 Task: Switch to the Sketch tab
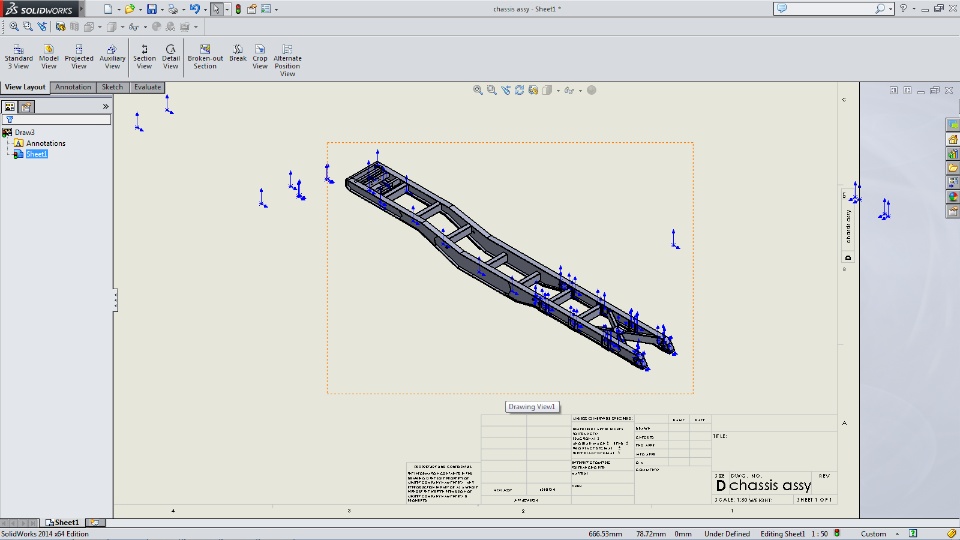[112, 87]
